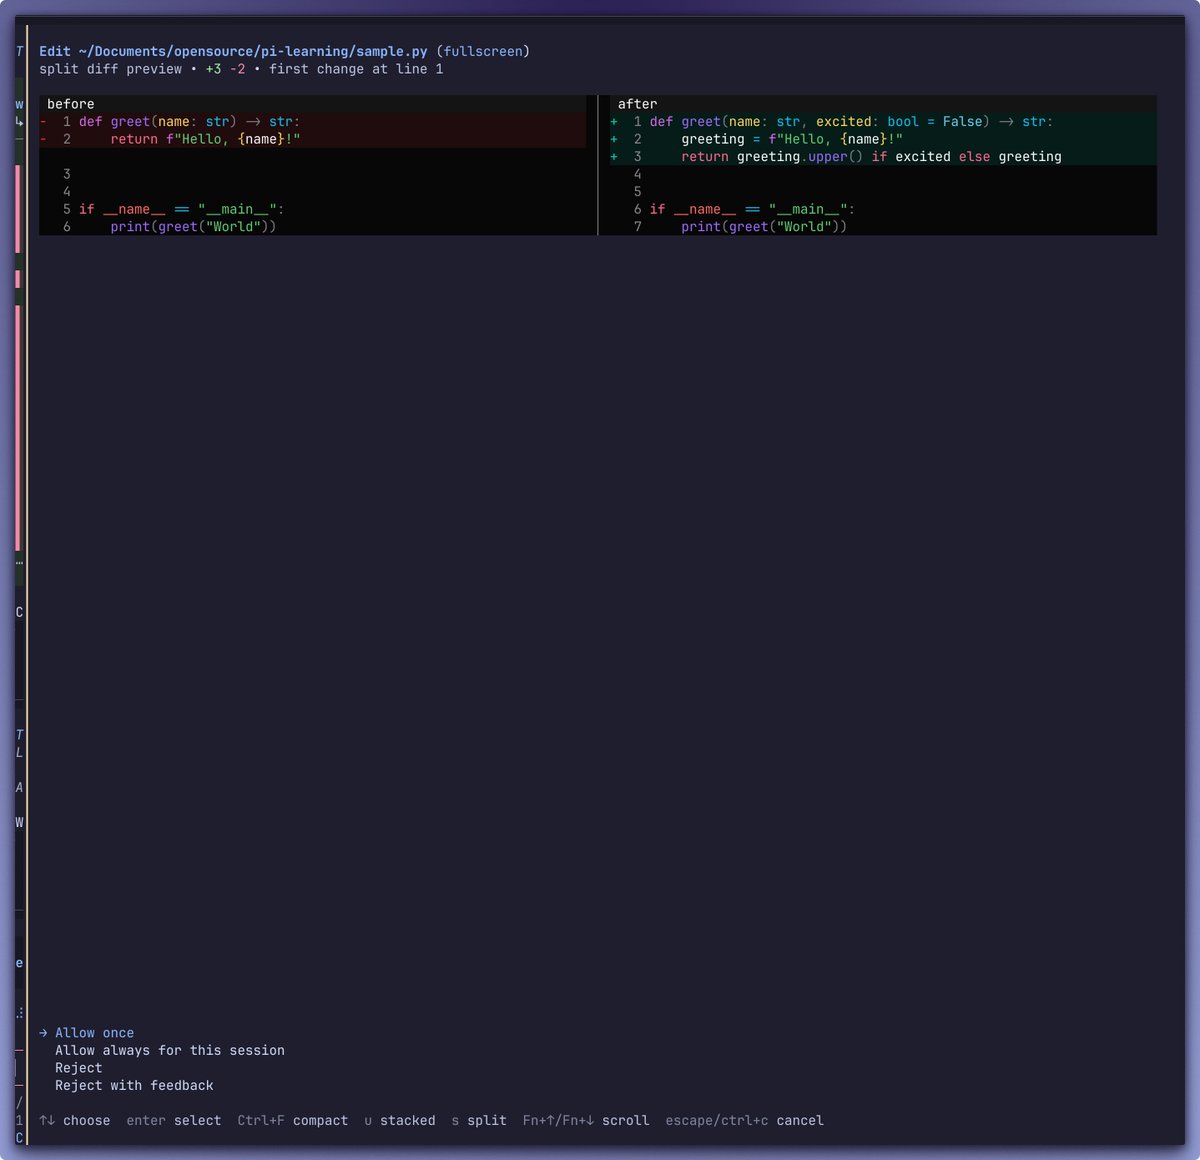Choose "Reject with feedback"
Image resolution: width=1200 pixels, height=1160 pixels.
(134, 1085)
